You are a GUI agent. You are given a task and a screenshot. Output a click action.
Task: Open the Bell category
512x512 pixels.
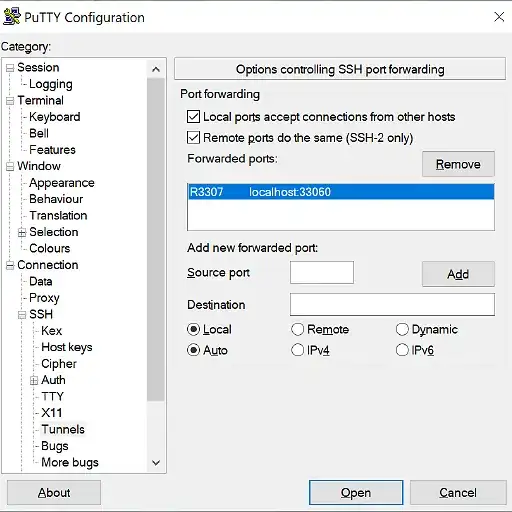coord(39,133)
